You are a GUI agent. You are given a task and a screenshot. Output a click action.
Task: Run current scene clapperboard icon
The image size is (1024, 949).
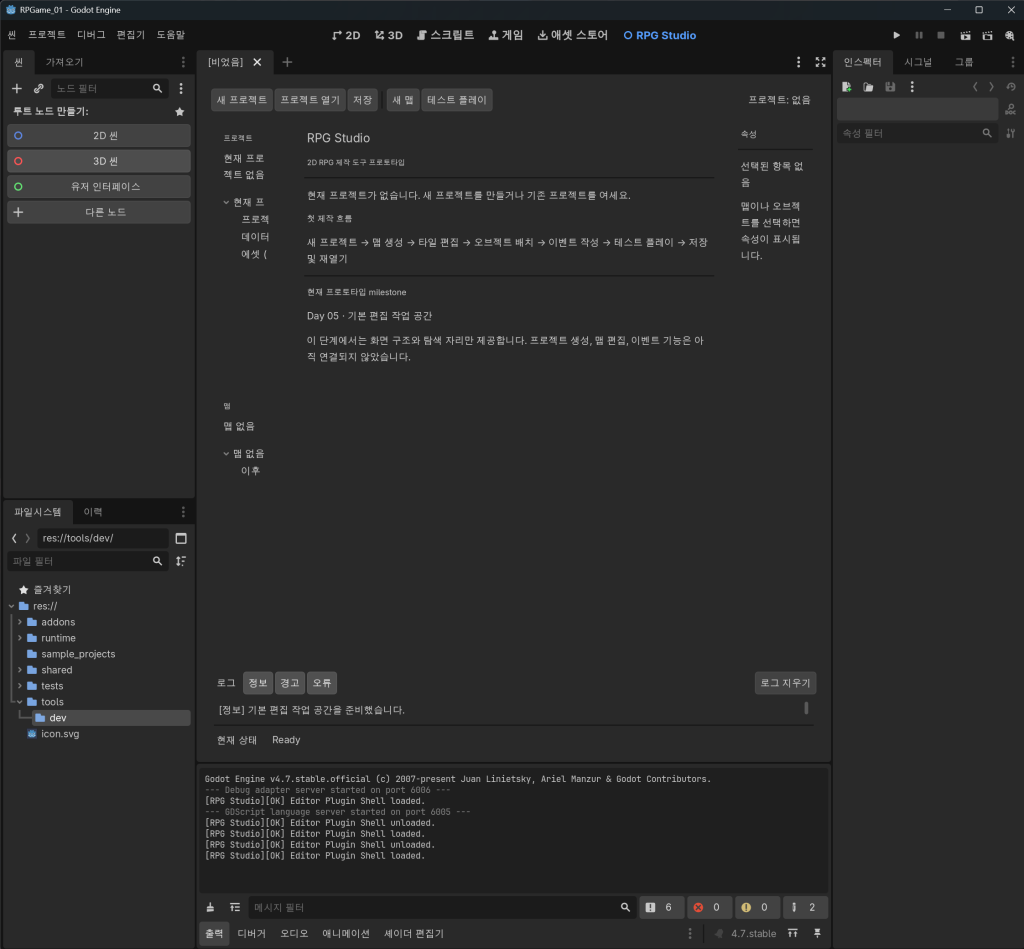[x=965, y=35]
